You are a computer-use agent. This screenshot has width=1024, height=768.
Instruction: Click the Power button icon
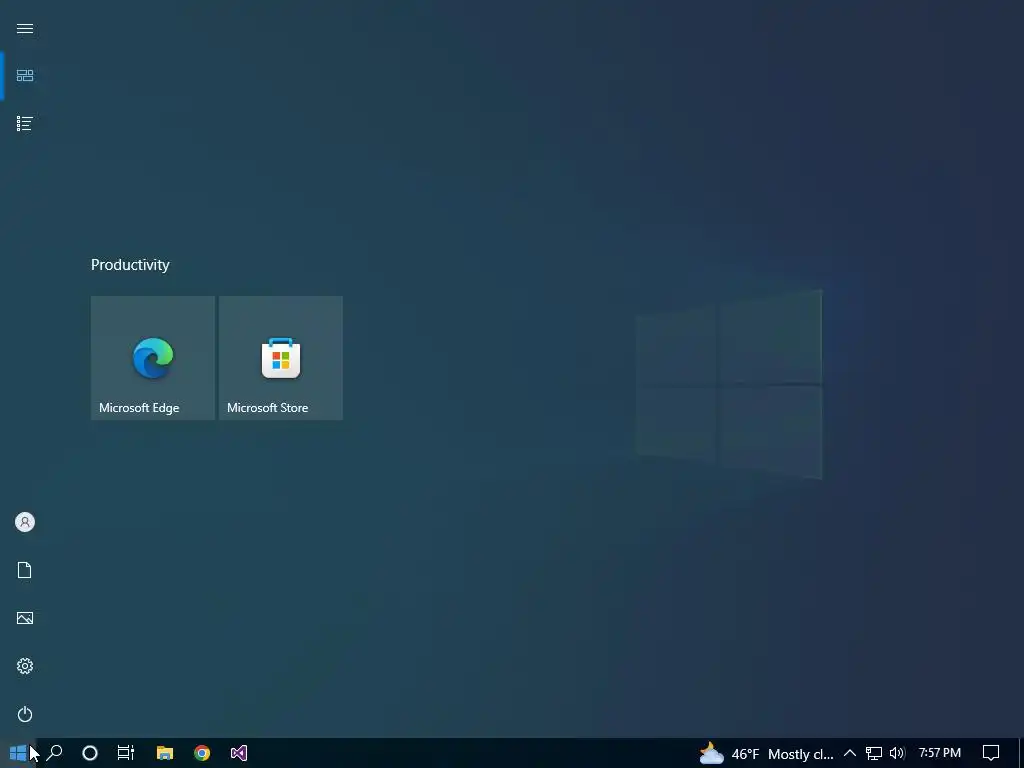[x=25, y=714]
